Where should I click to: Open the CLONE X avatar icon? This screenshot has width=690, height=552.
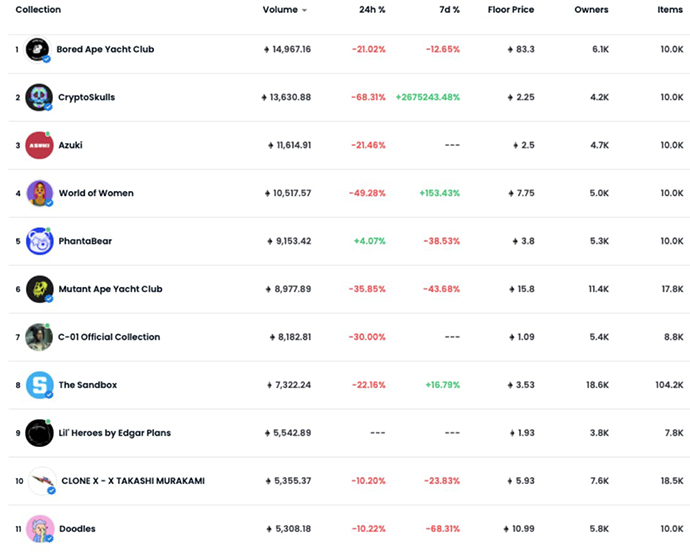click(42, 481)
